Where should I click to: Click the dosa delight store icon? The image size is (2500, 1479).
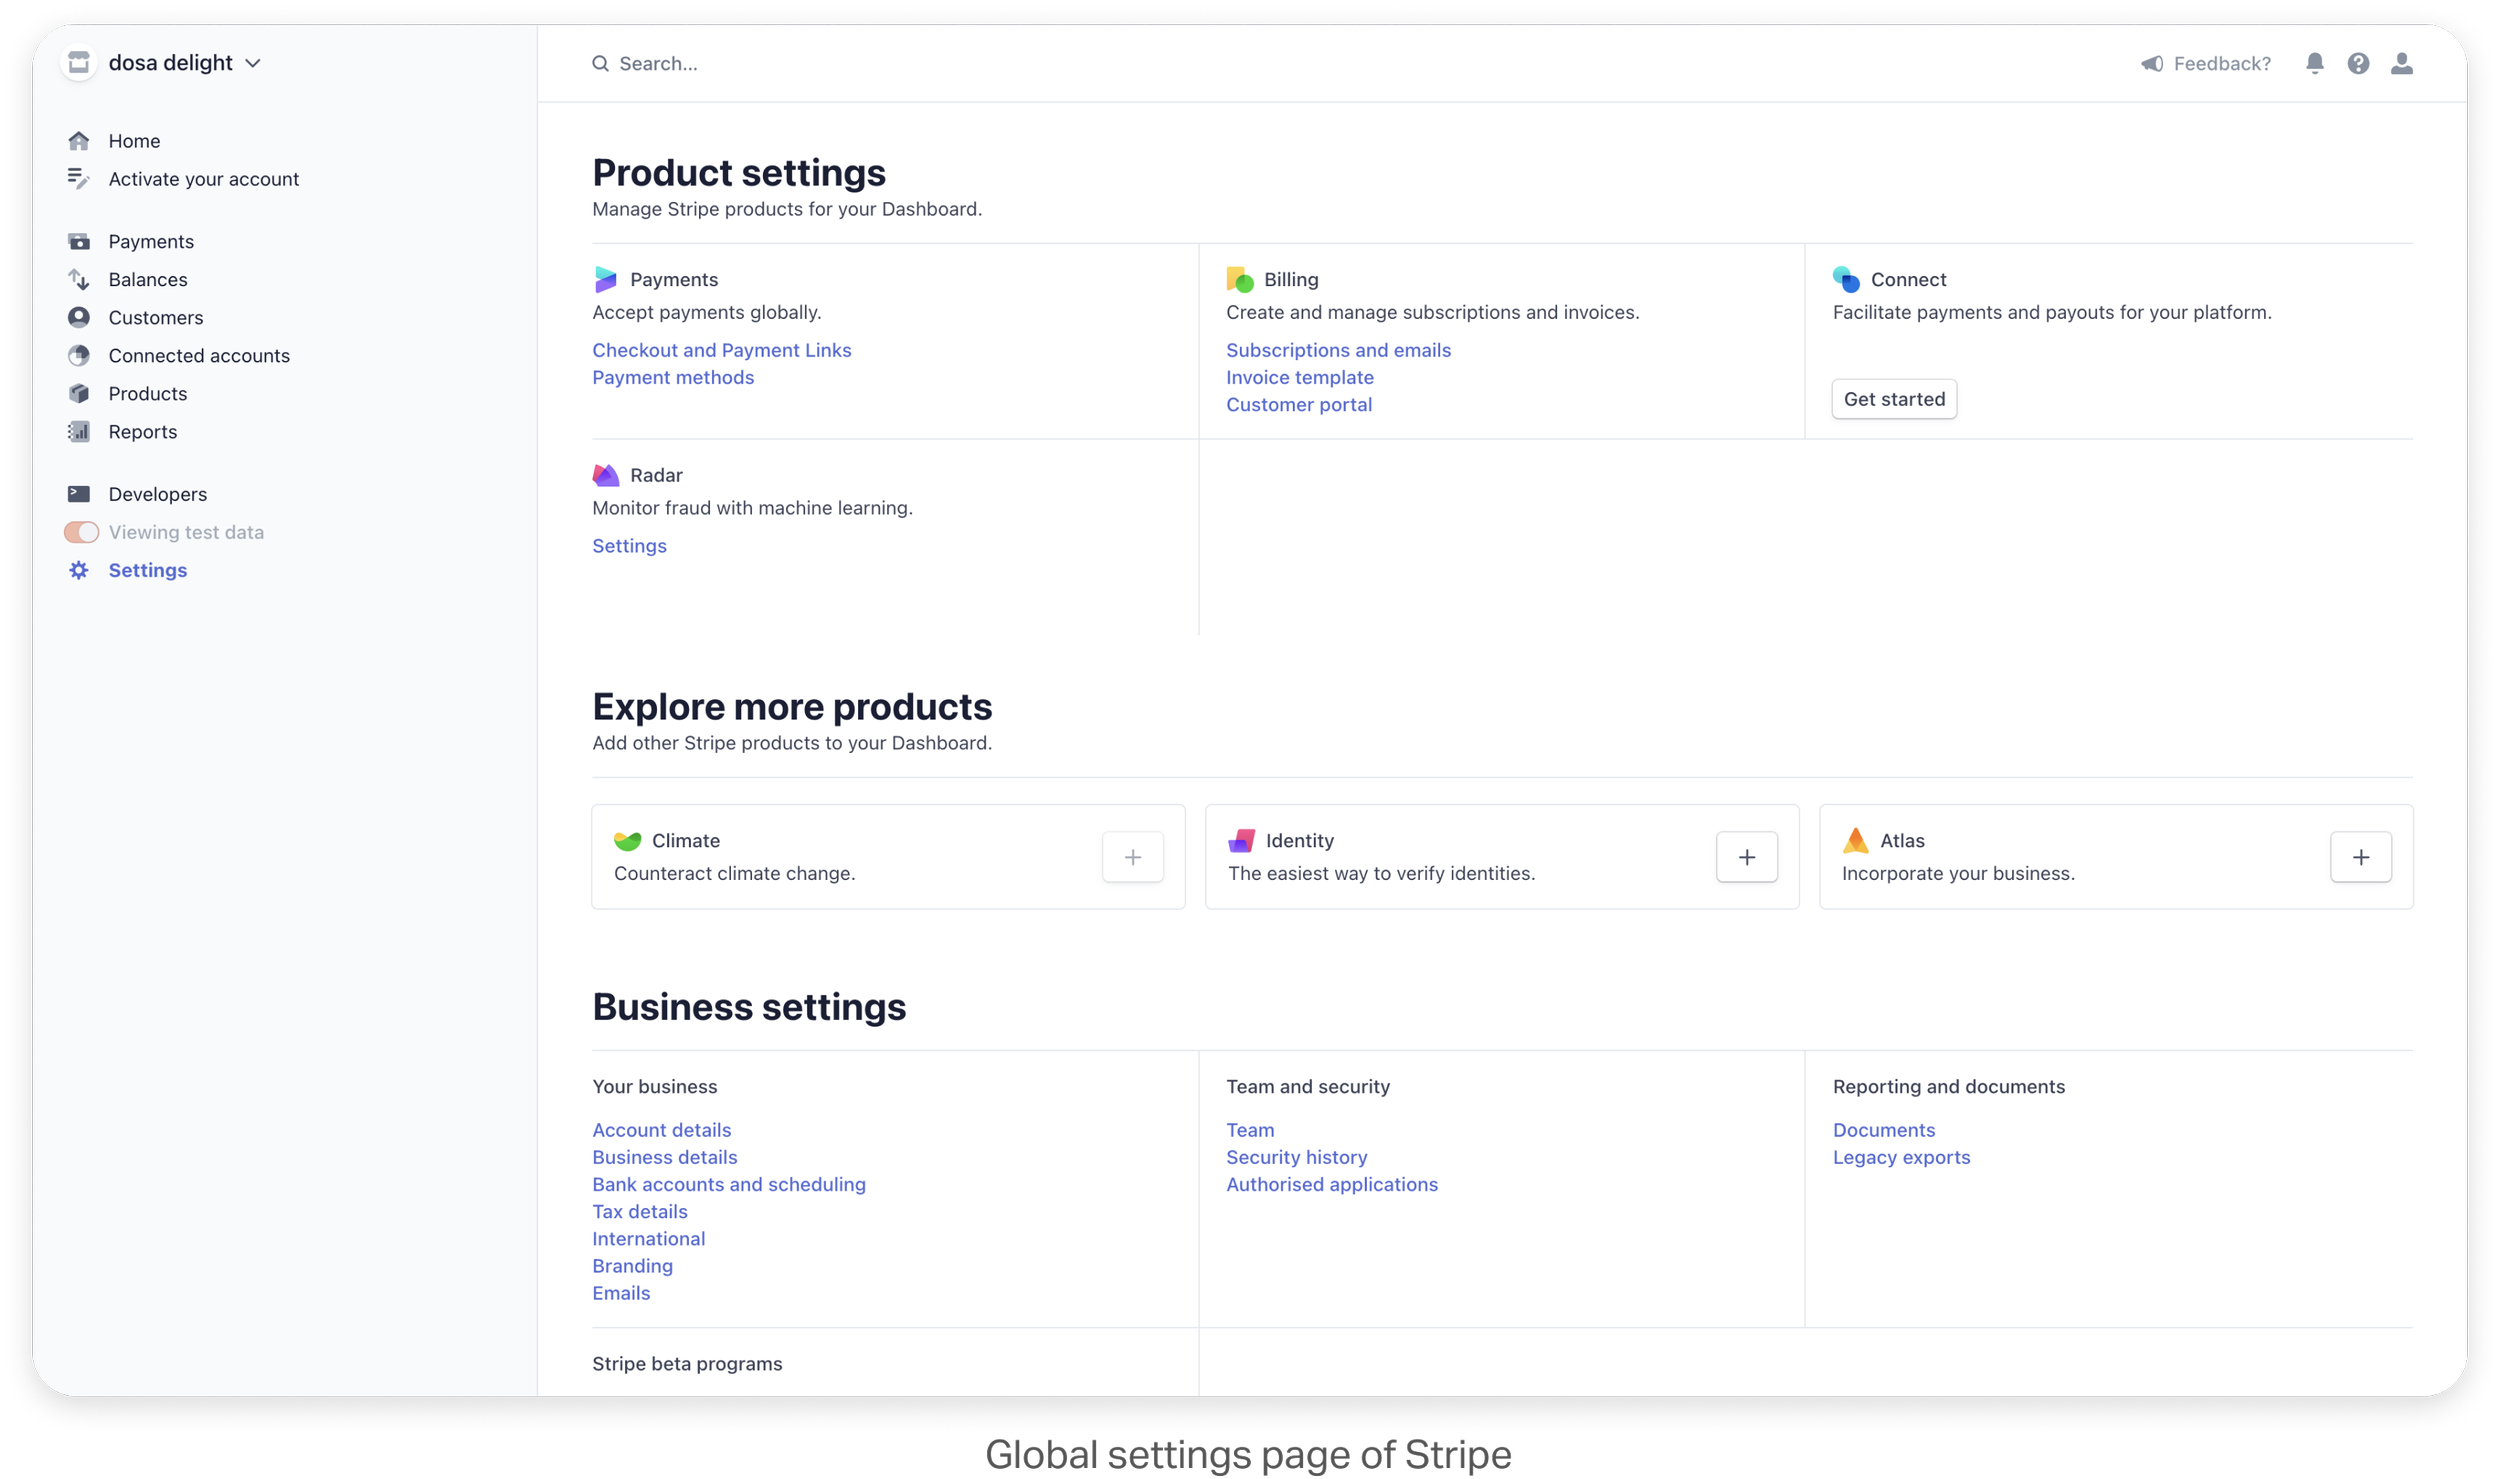pos(79,63)
